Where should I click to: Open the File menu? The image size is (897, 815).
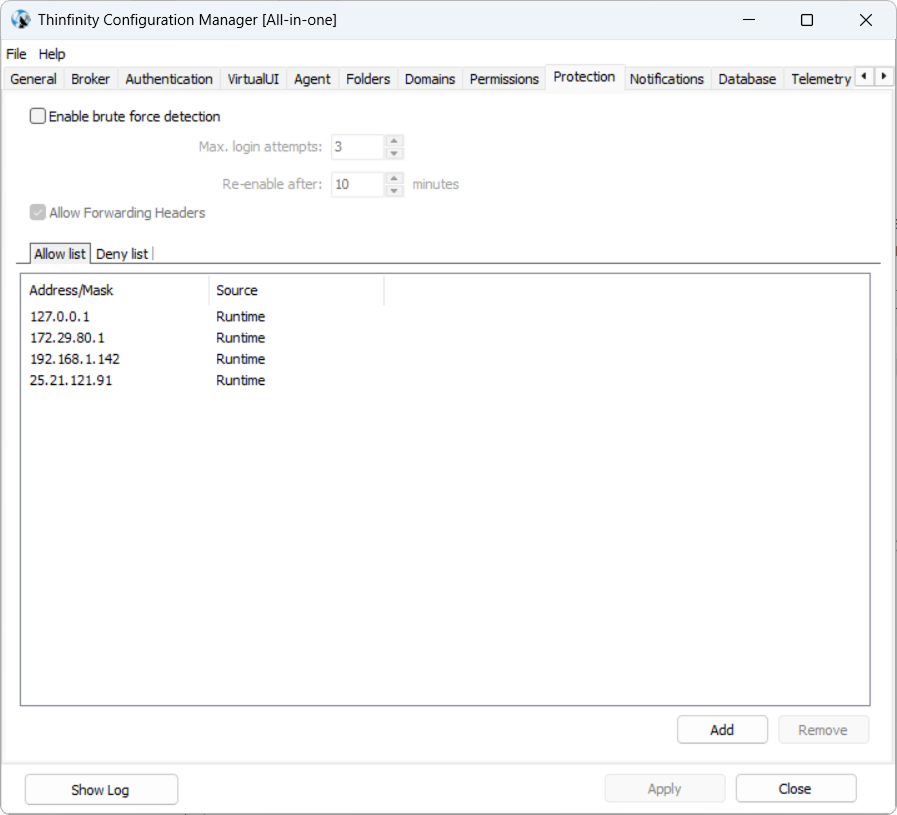(16, 54)
